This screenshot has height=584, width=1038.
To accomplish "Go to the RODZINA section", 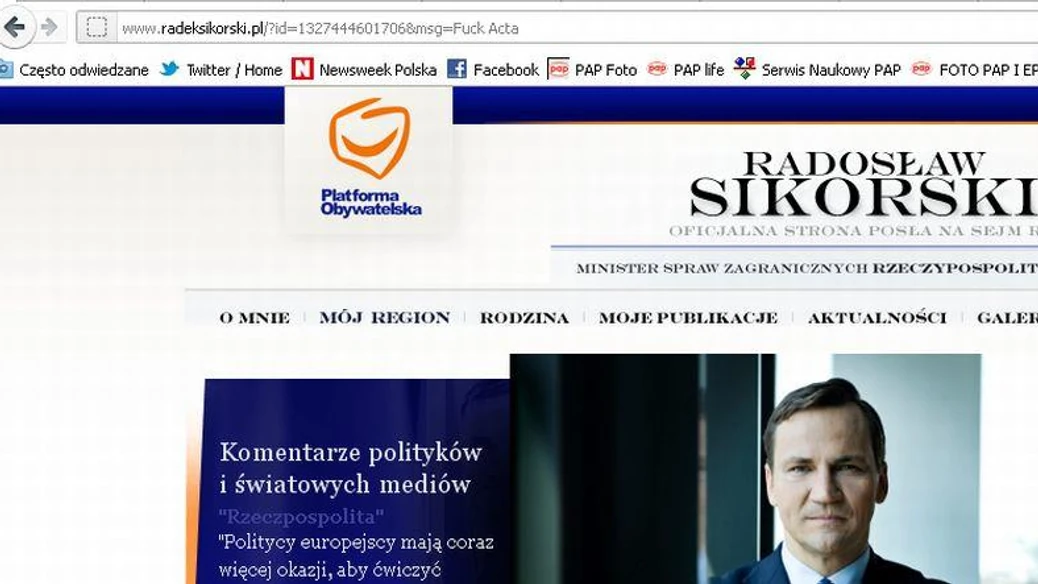I will pos(524,318).
